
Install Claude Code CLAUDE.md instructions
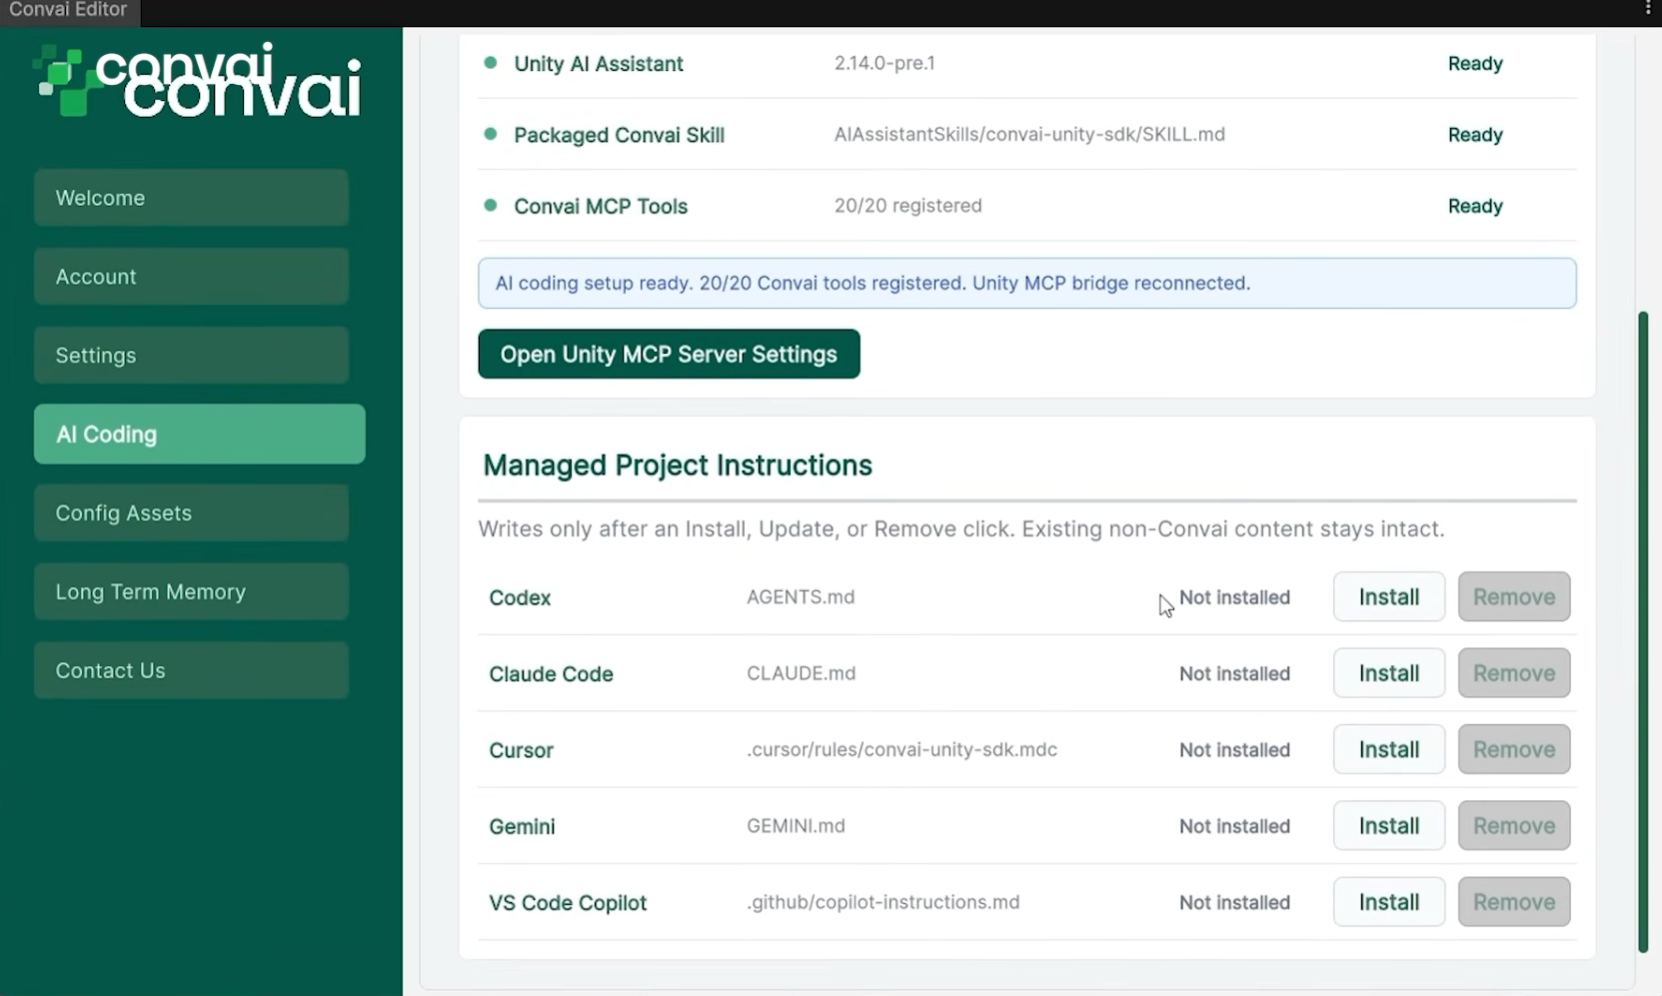1389,673
